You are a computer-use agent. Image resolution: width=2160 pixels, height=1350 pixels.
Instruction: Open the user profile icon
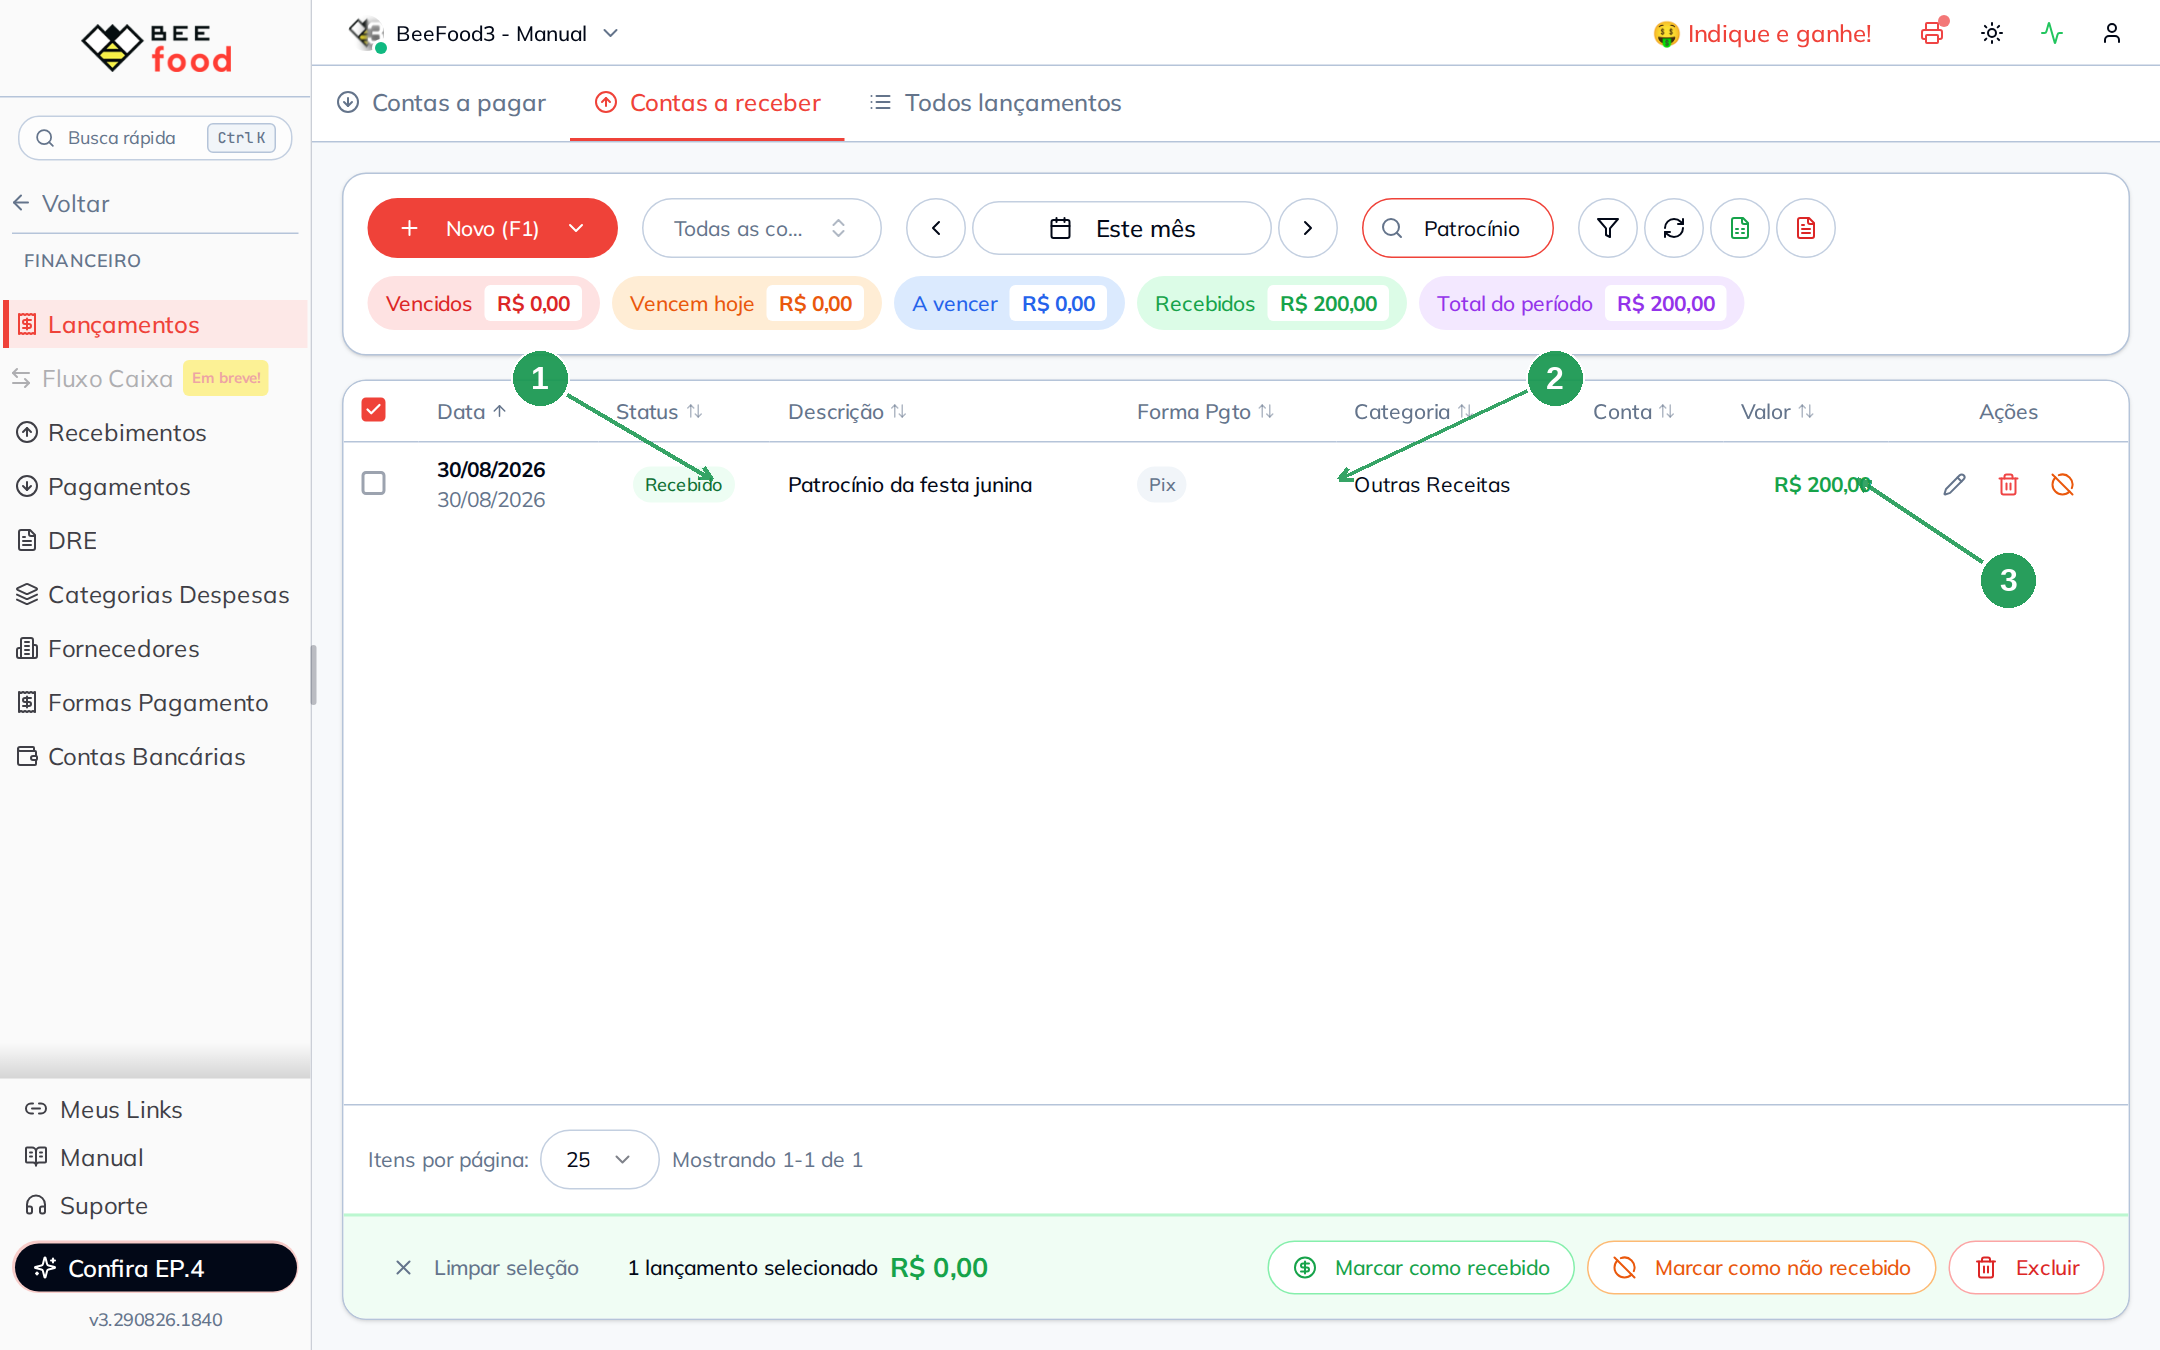click(2112, 33)
